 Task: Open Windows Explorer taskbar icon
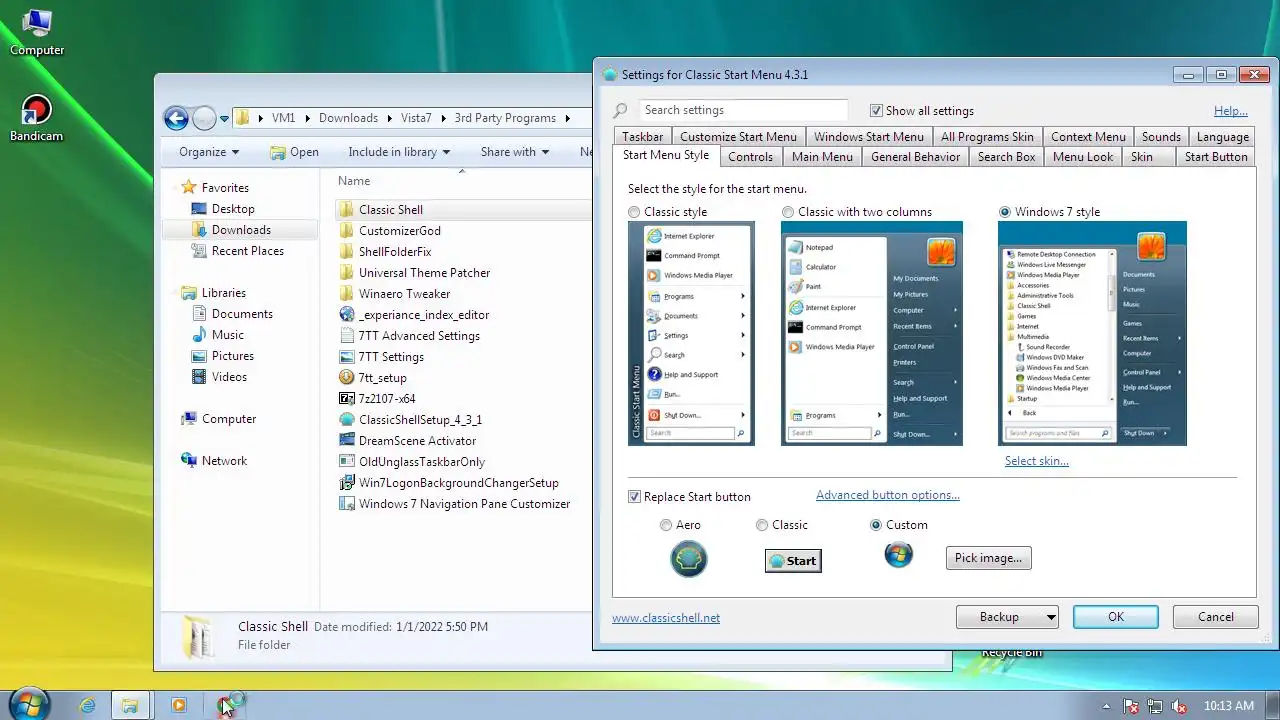(x=129, y=705)
